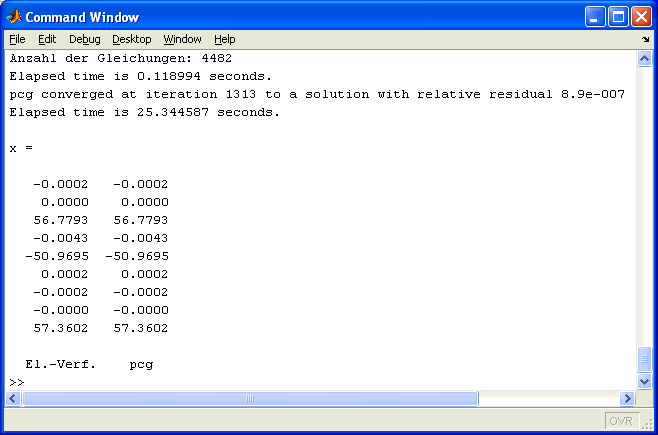Viewport: 658px width, 435px height.
Task: Click the vertical scrollbar up arrow
Action: click(645, 59)
